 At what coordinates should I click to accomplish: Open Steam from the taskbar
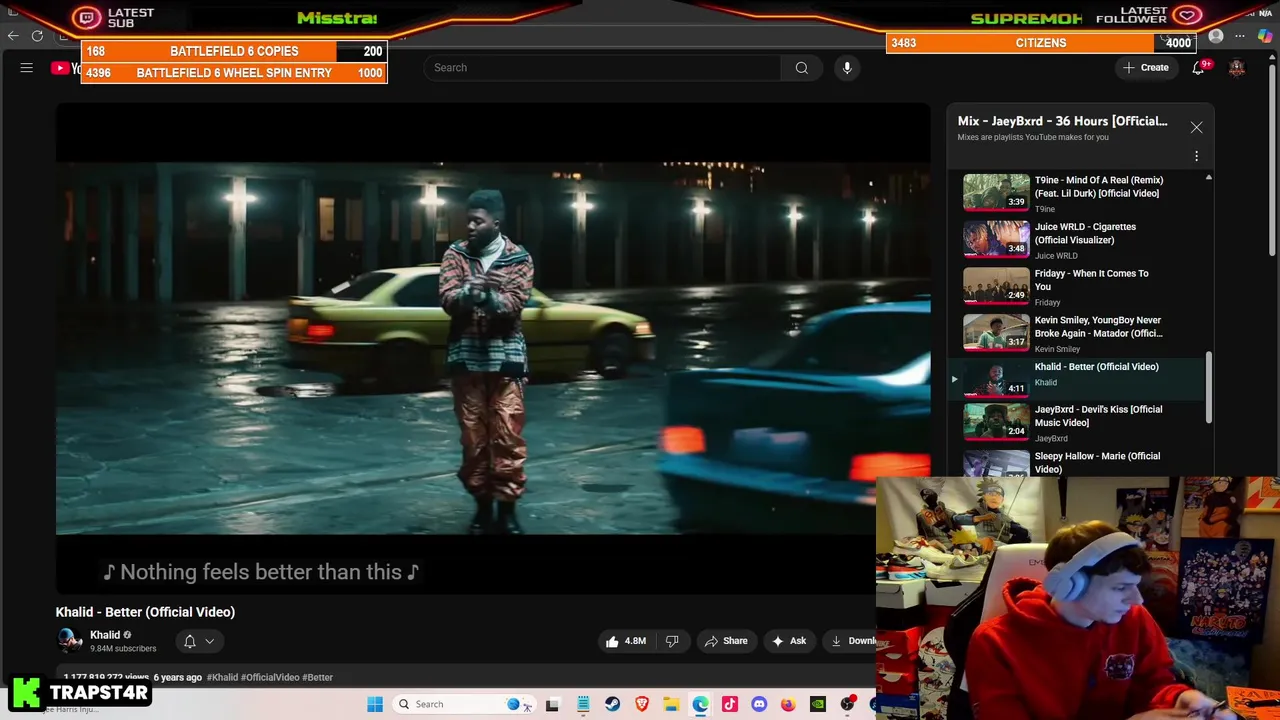pyautogui.click(x=612, y=704)
